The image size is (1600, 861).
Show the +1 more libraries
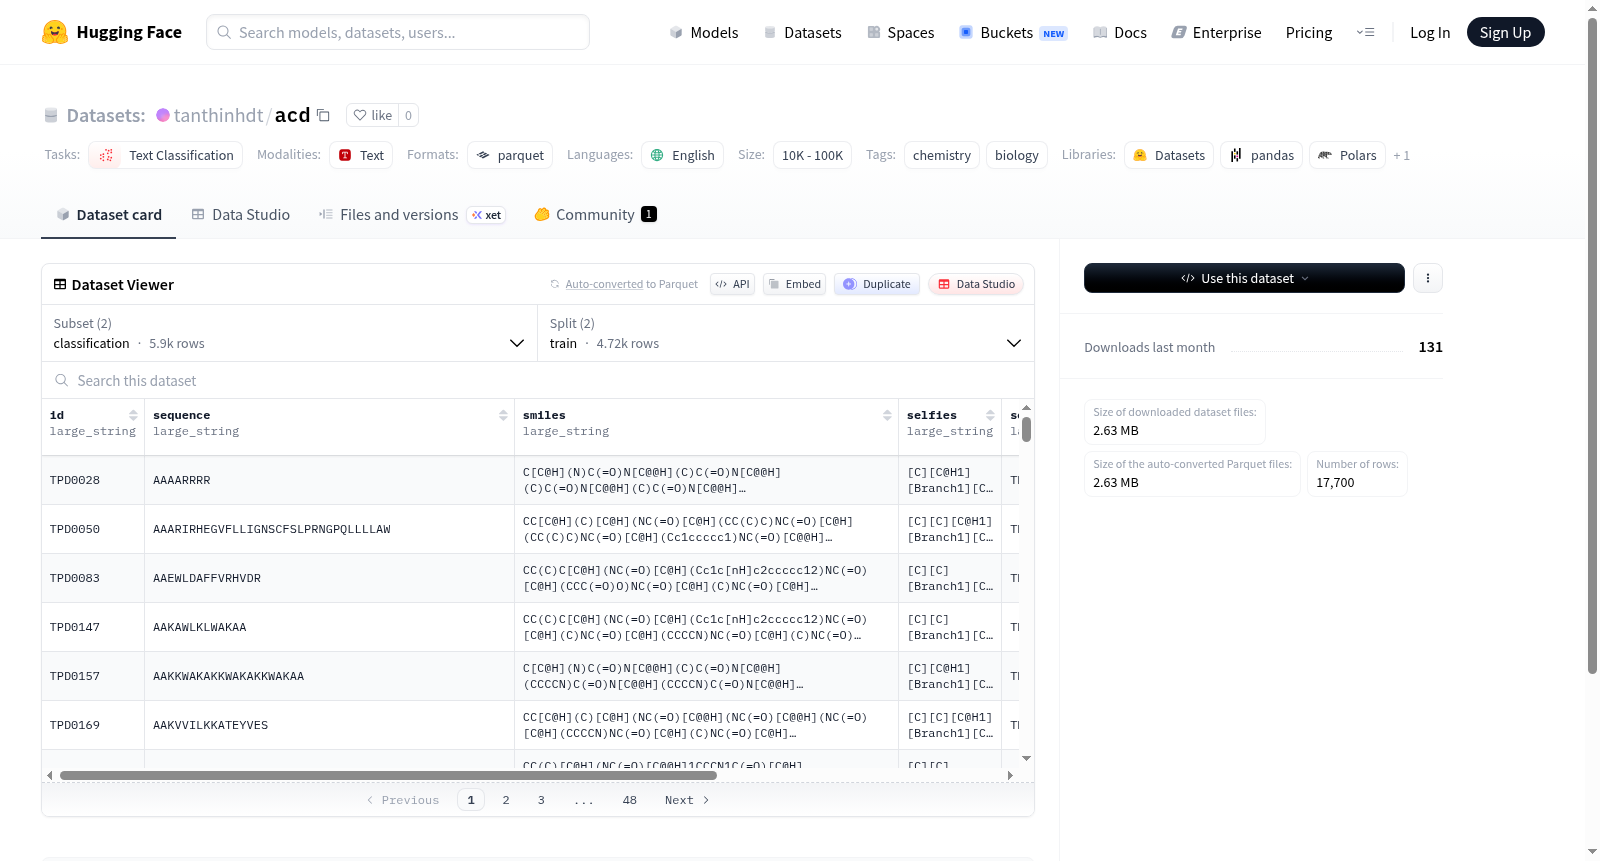click(x=1402, y=155)
